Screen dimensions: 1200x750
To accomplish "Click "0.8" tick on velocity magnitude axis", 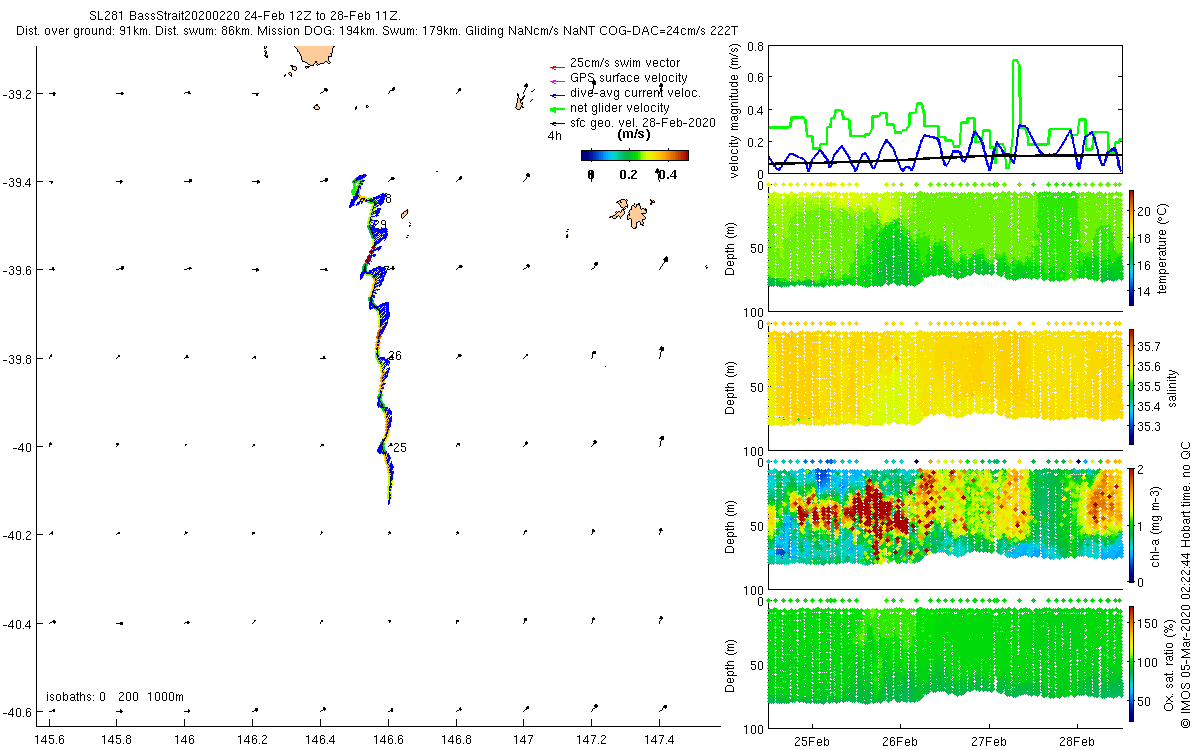I will [756, 47].
